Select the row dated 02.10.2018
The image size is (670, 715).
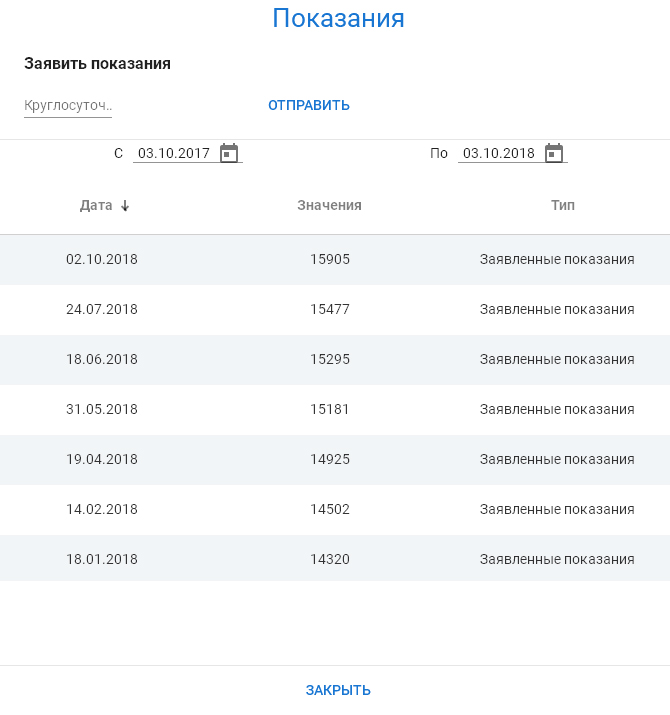point(102,259)
